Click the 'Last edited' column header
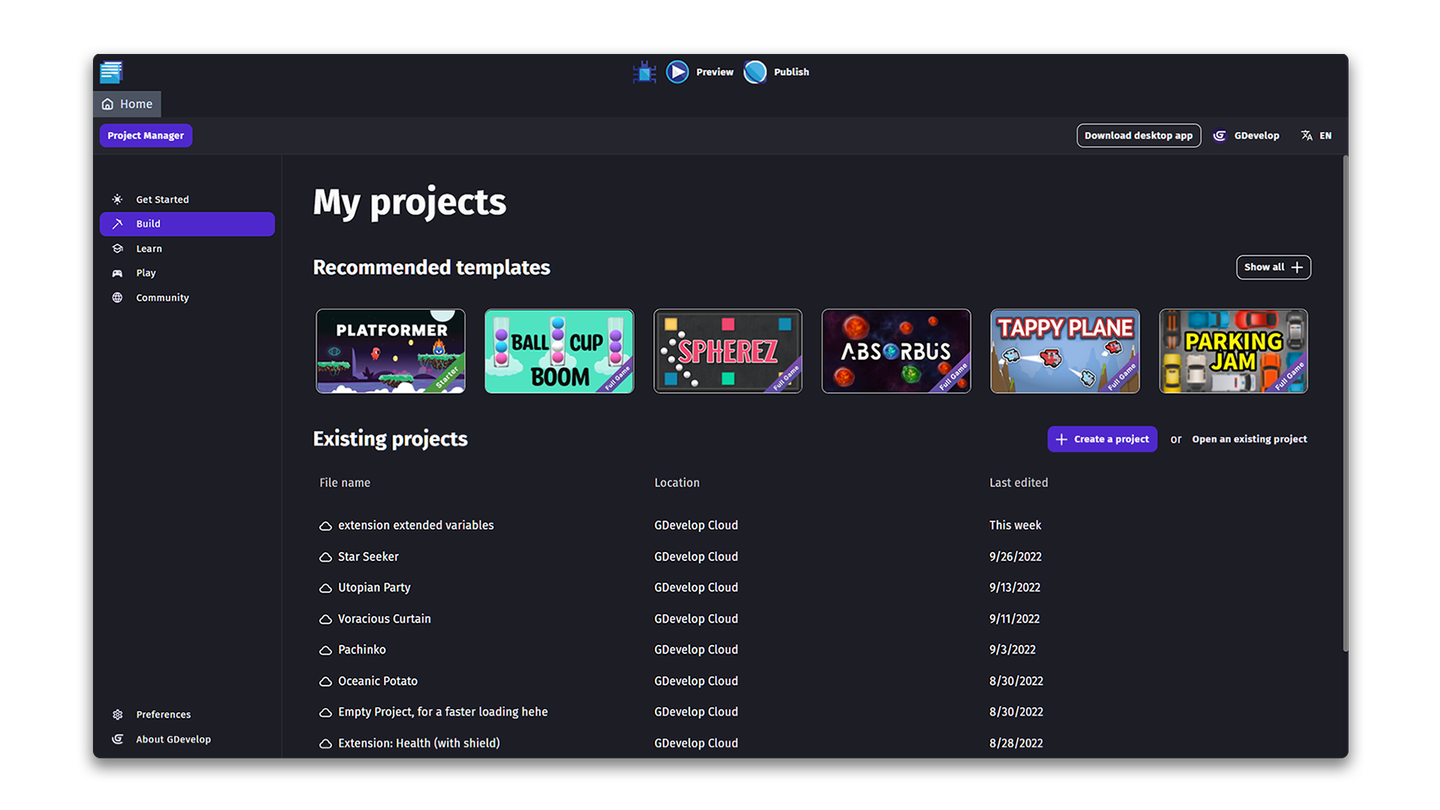 tap(1019, 483)
